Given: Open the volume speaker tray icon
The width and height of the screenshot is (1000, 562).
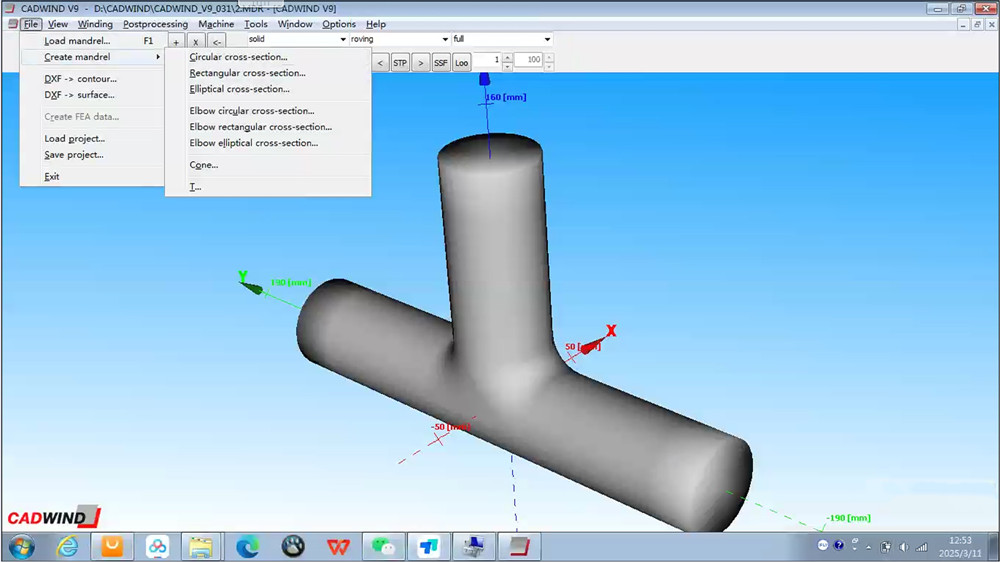Looking at the screenshot, I should coord(904,547).
